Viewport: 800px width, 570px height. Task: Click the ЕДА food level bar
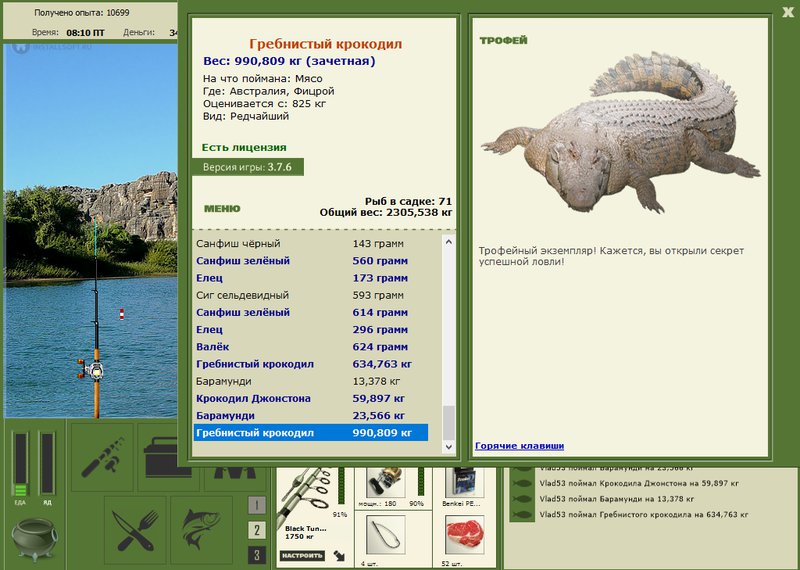click(21, 464)
